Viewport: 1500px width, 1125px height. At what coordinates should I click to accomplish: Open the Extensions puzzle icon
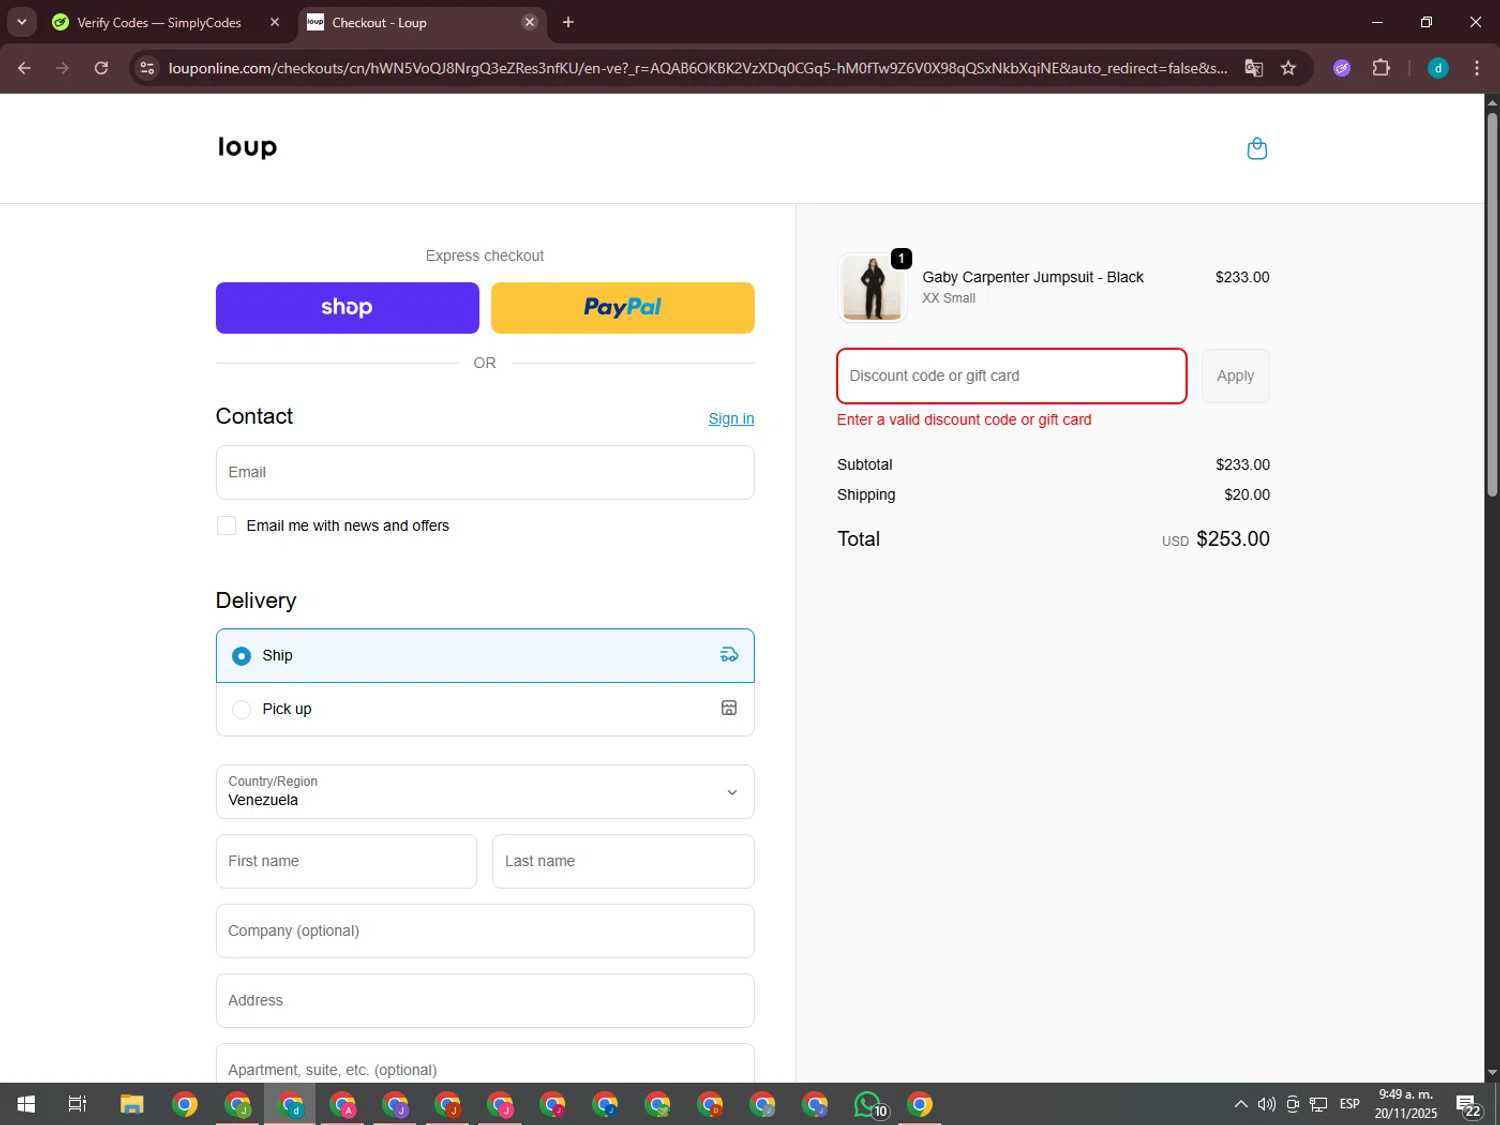1381,68
